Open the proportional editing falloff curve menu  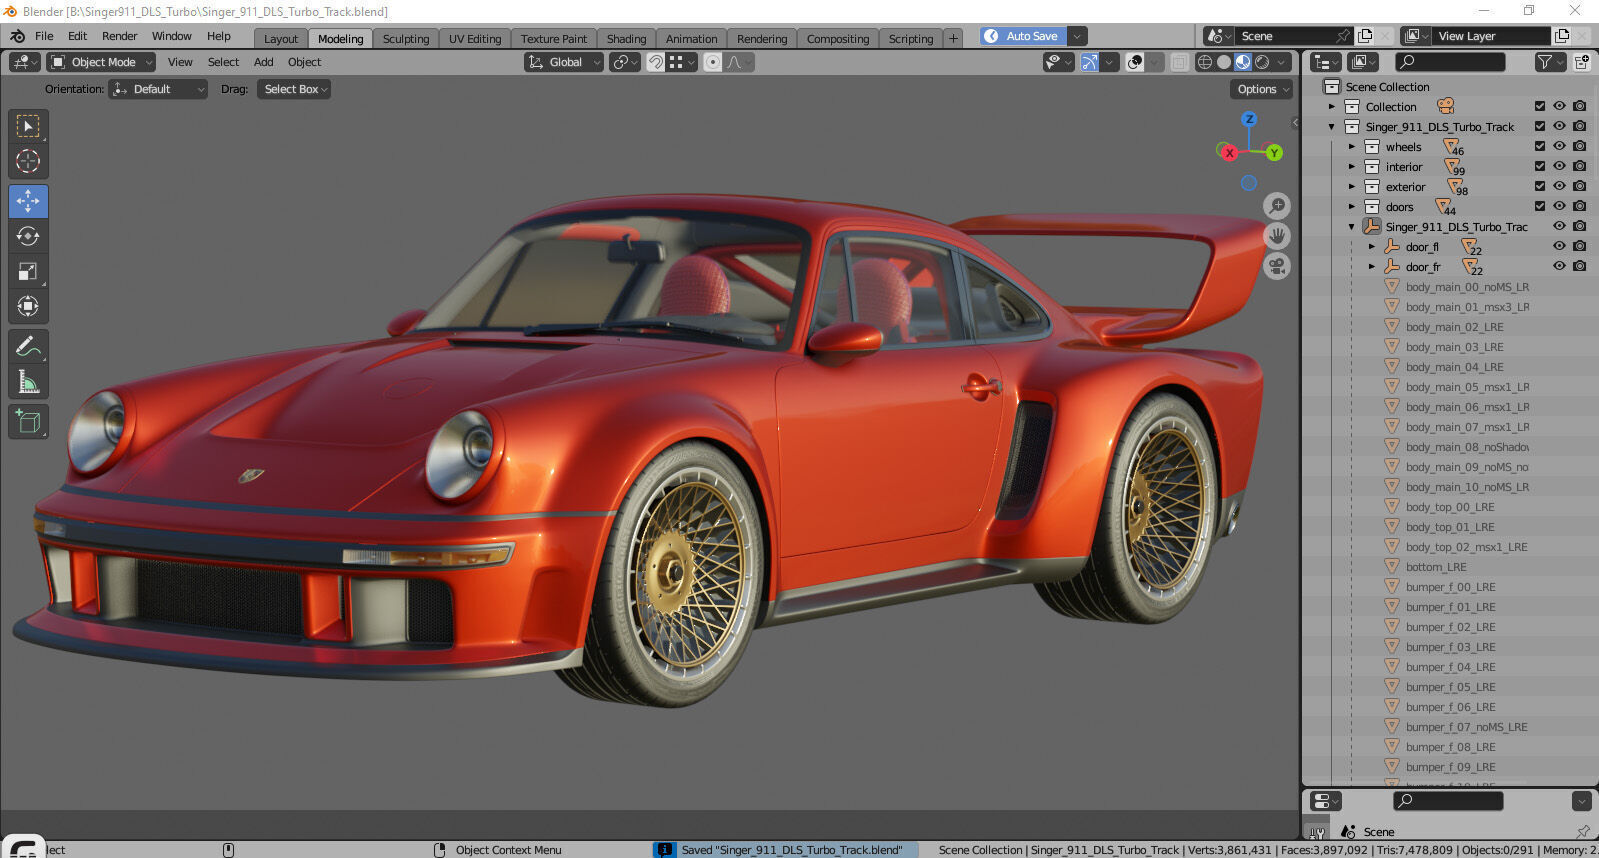point(739,62)
